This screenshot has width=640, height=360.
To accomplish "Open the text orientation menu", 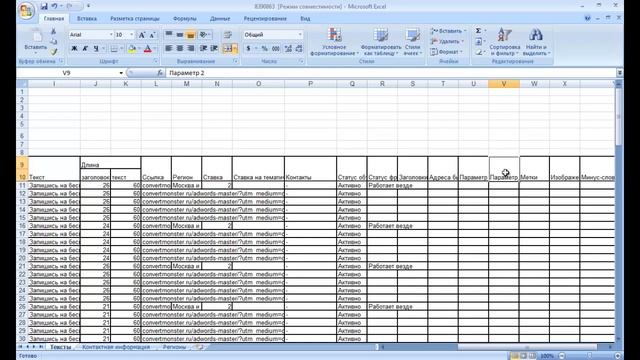I will click(205, 35).
